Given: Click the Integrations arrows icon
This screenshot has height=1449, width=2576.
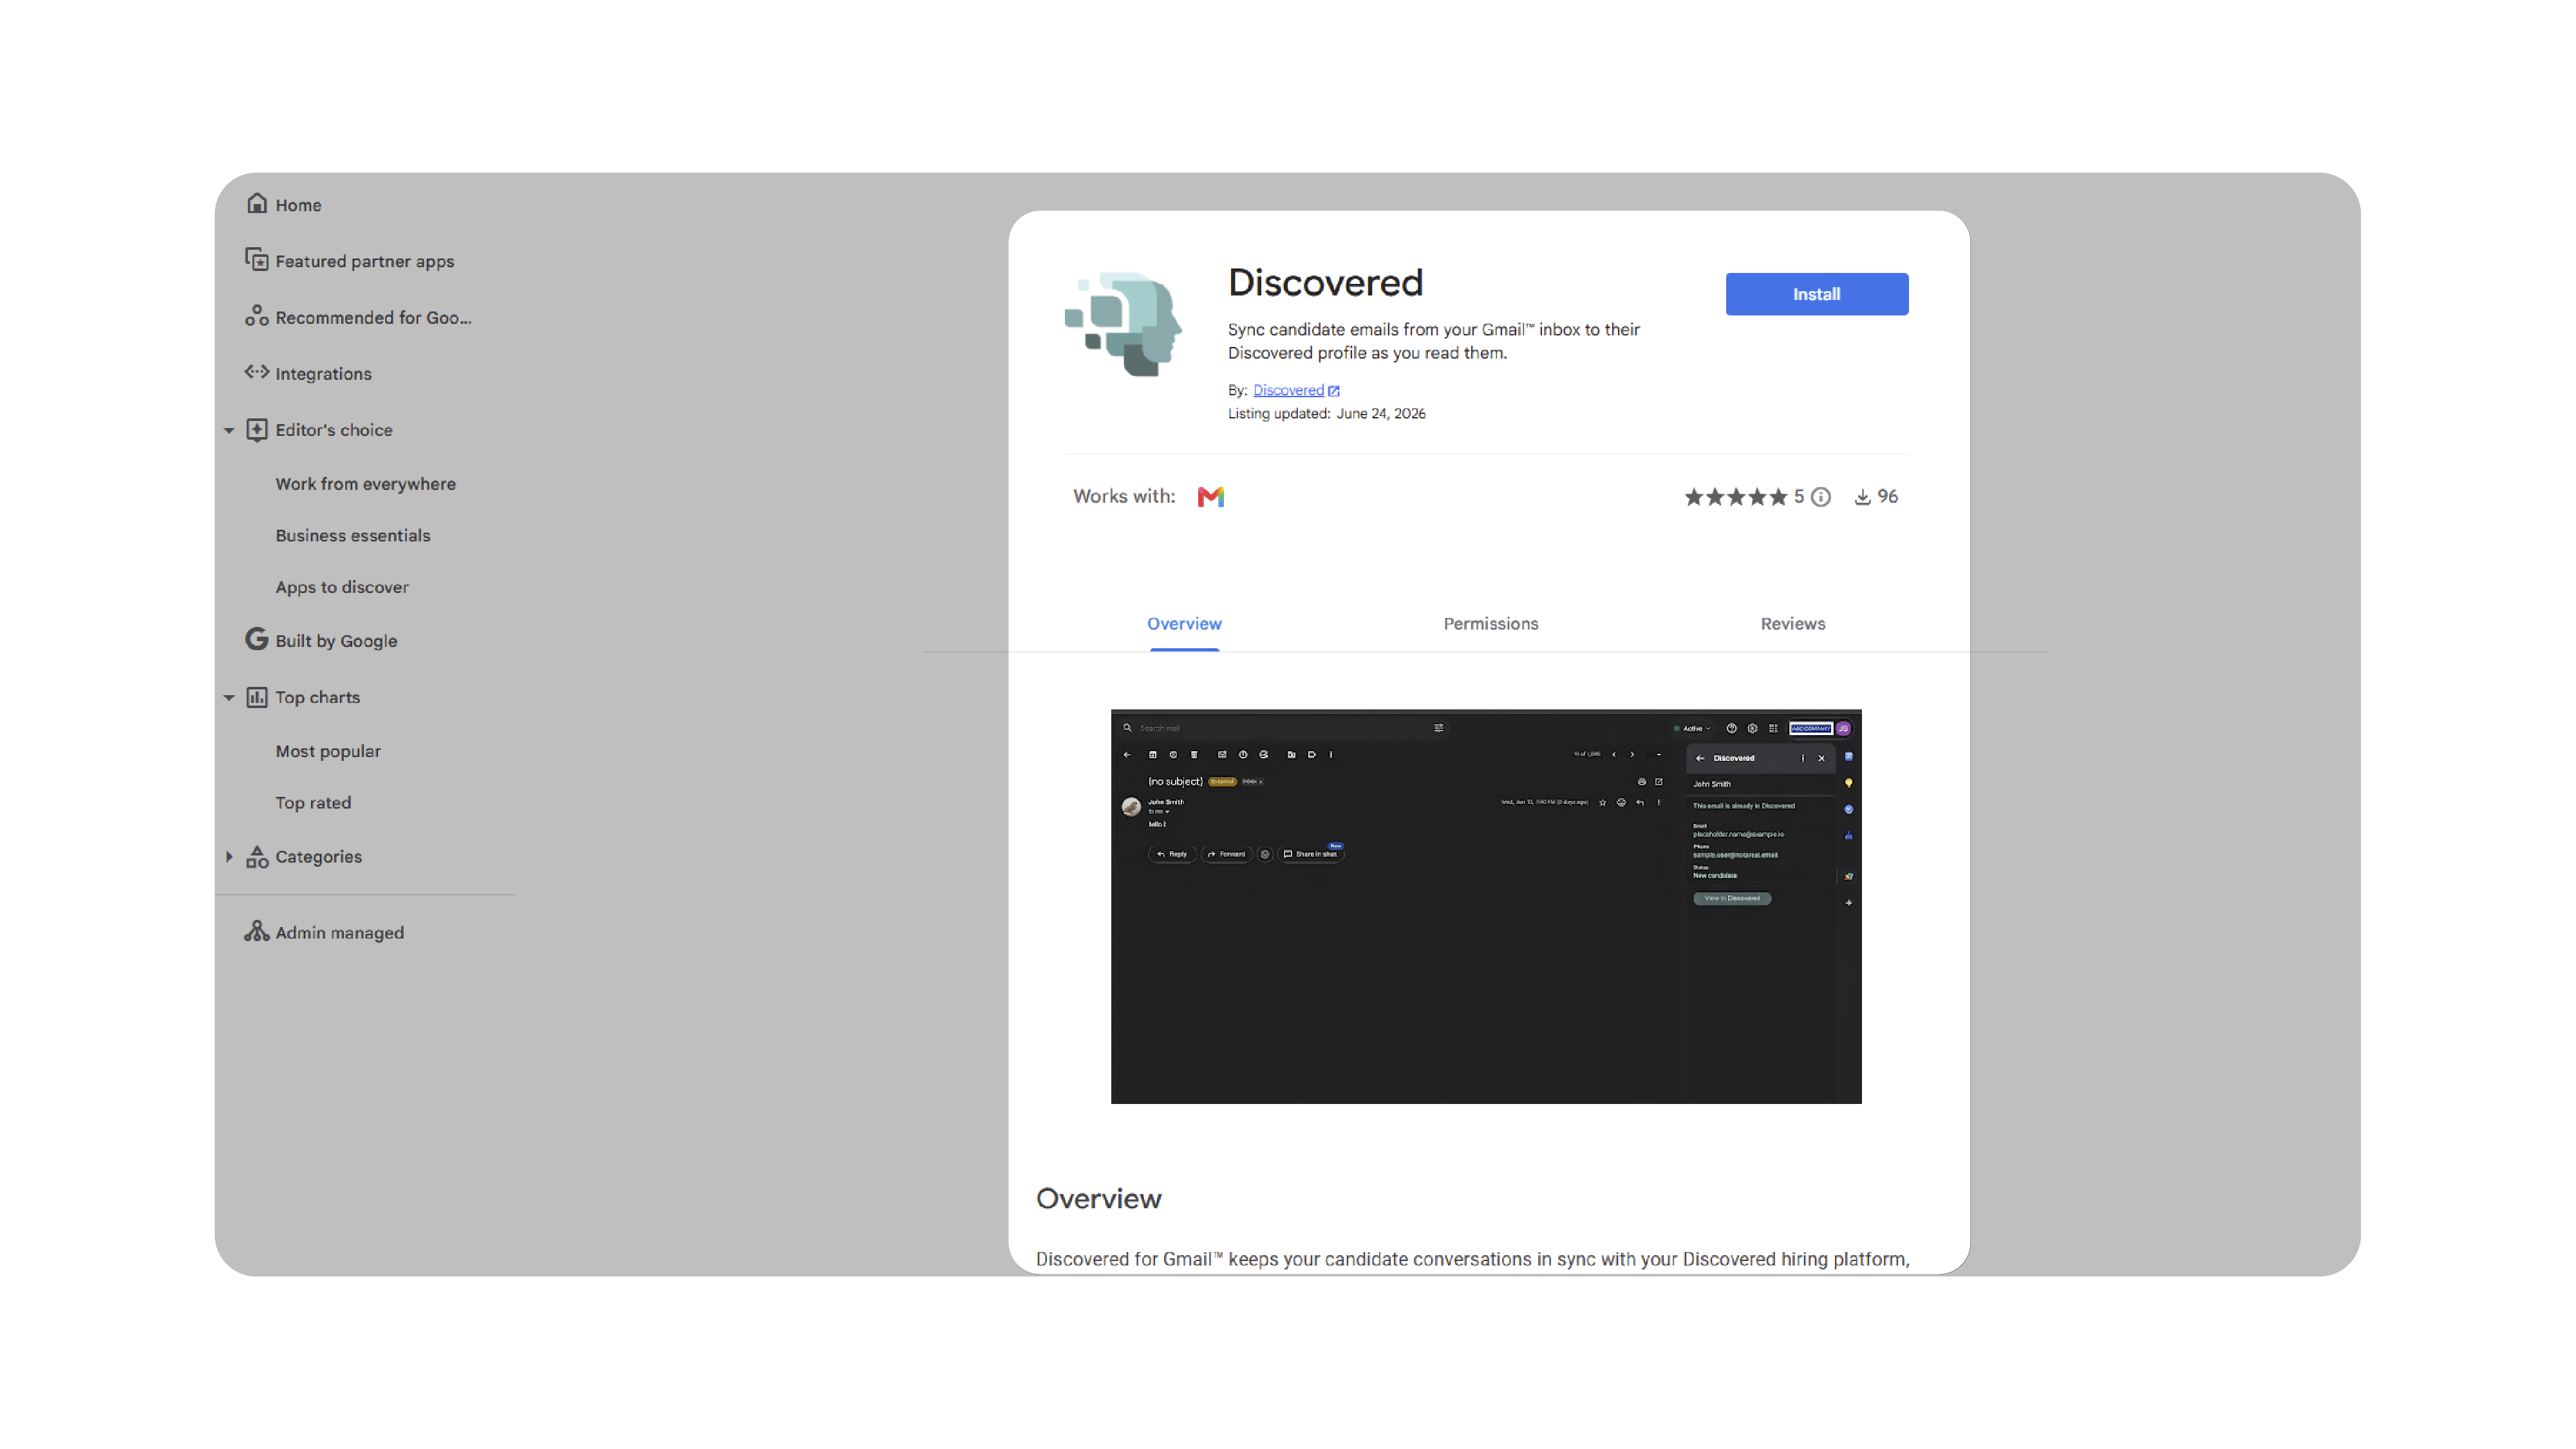Looking at the screenshot, I should pos(257,372).
